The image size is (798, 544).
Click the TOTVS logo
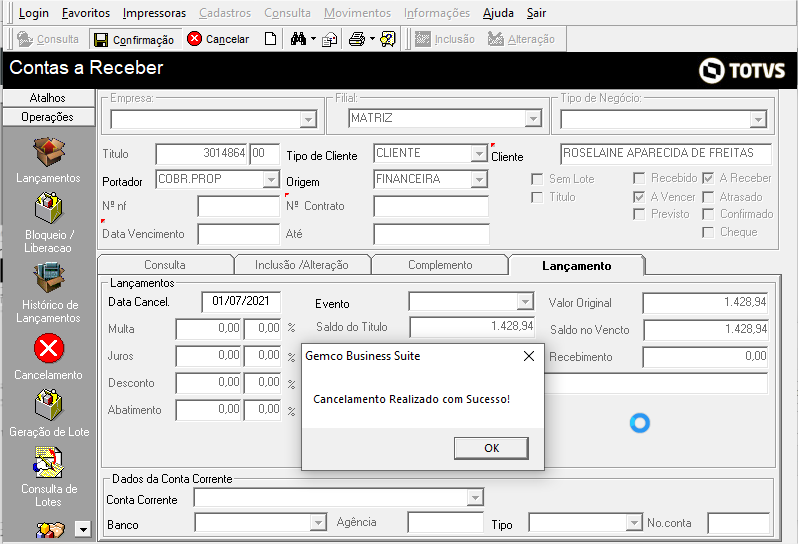[742, 70]
